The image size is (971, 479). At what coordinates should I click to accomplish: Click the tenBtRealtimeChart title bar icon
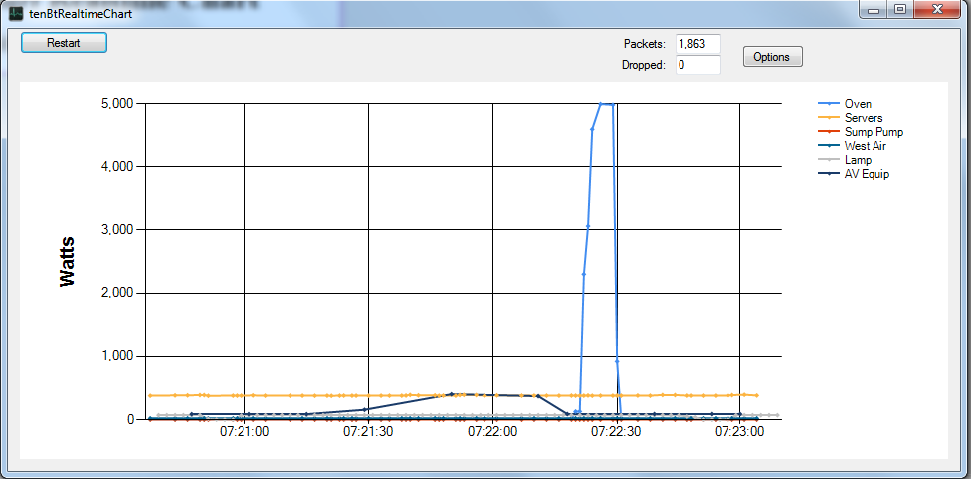[x=17, y=12]
